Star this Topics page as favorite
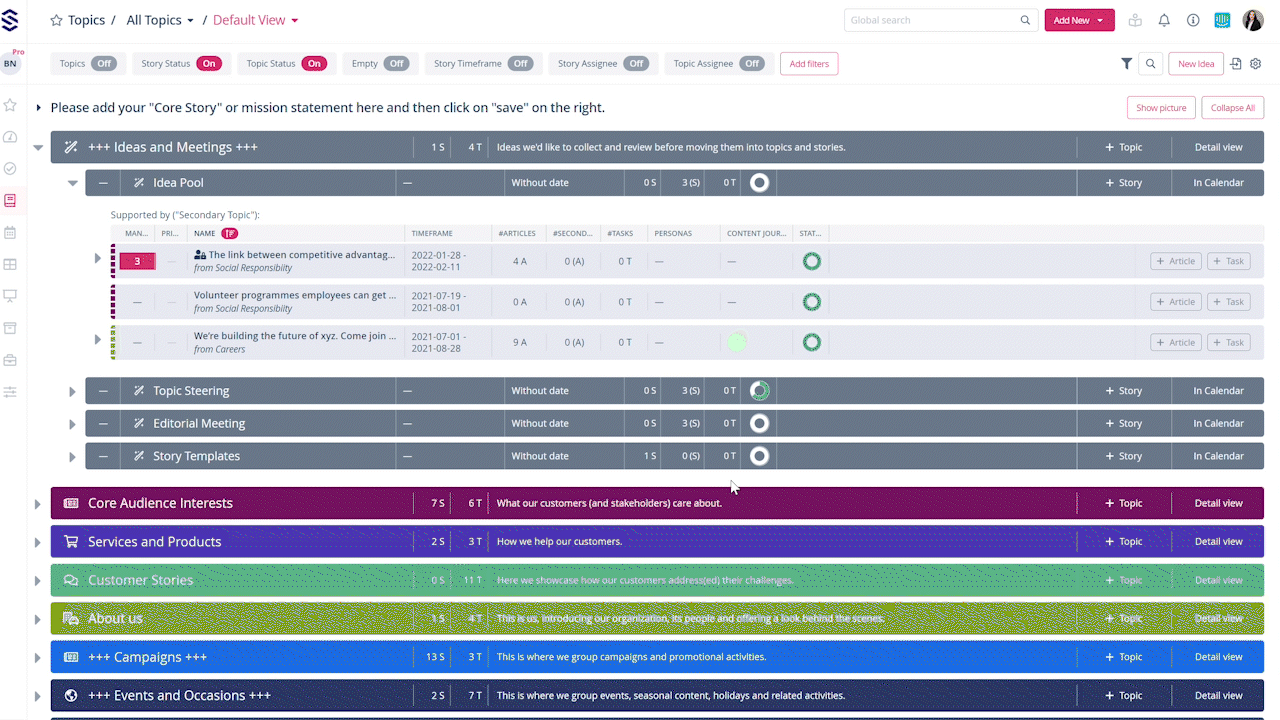Screen dimensions: 1280x720 (x=56, y=20)
